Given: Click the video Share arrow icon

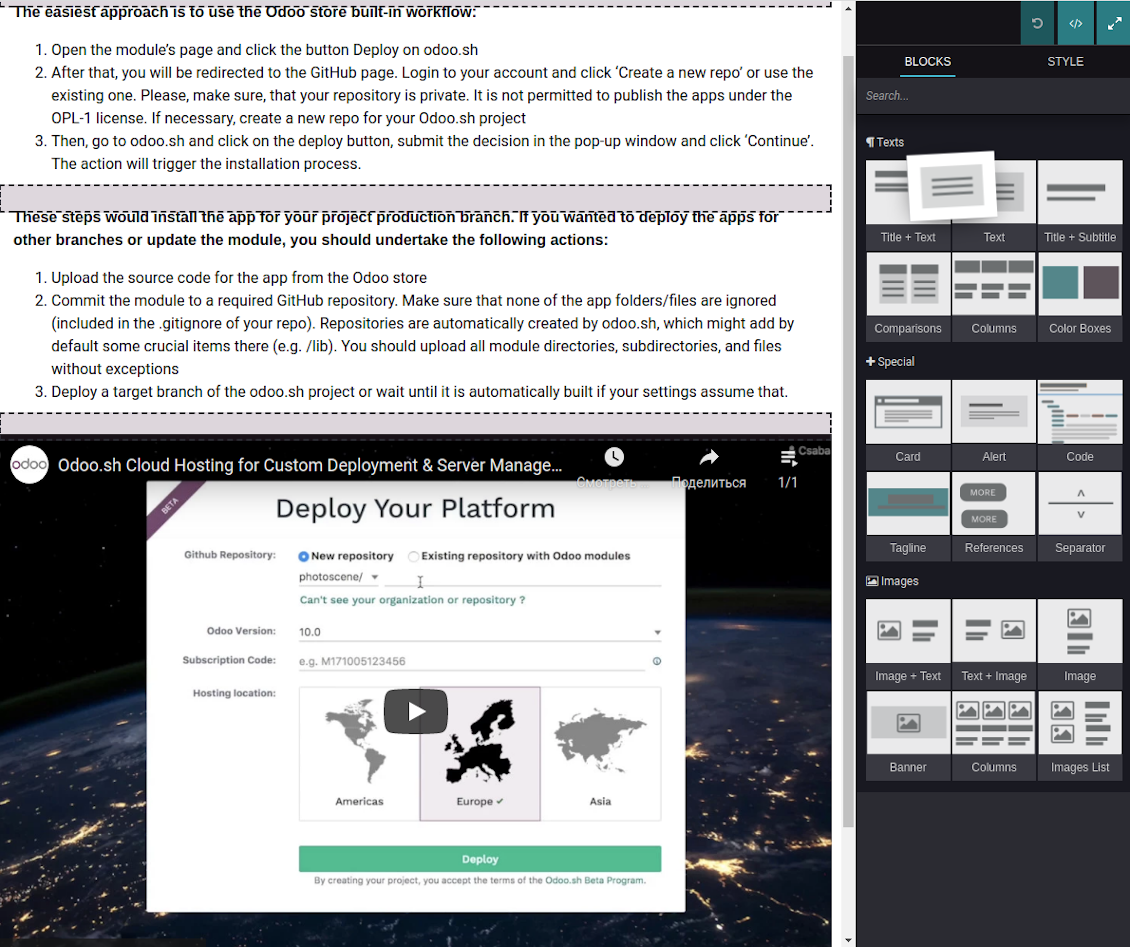Looking at the screenshot, I should (709, 457).
